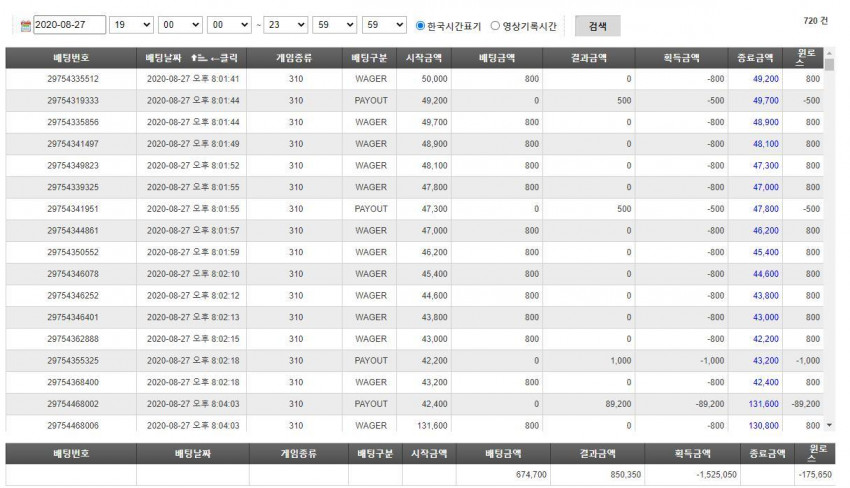Select bet number 29754362888

tap(73, 339)
